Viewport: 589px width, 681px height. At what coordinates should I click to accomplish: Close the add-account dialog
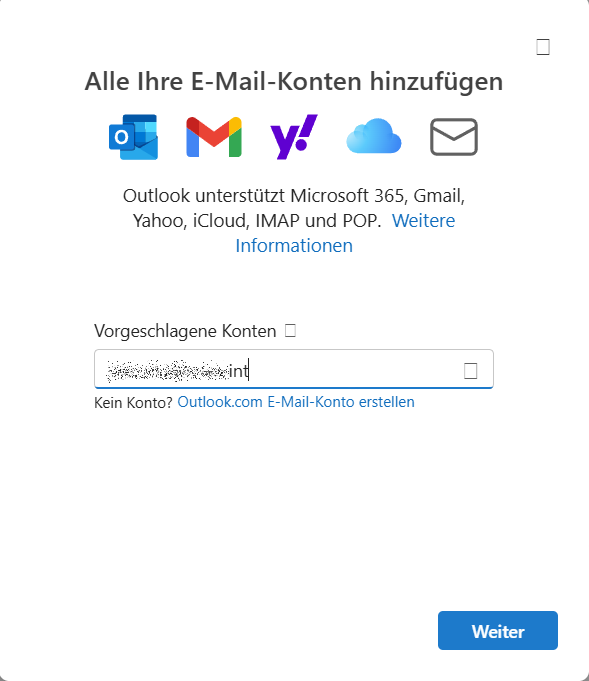(x=543, y=47)
